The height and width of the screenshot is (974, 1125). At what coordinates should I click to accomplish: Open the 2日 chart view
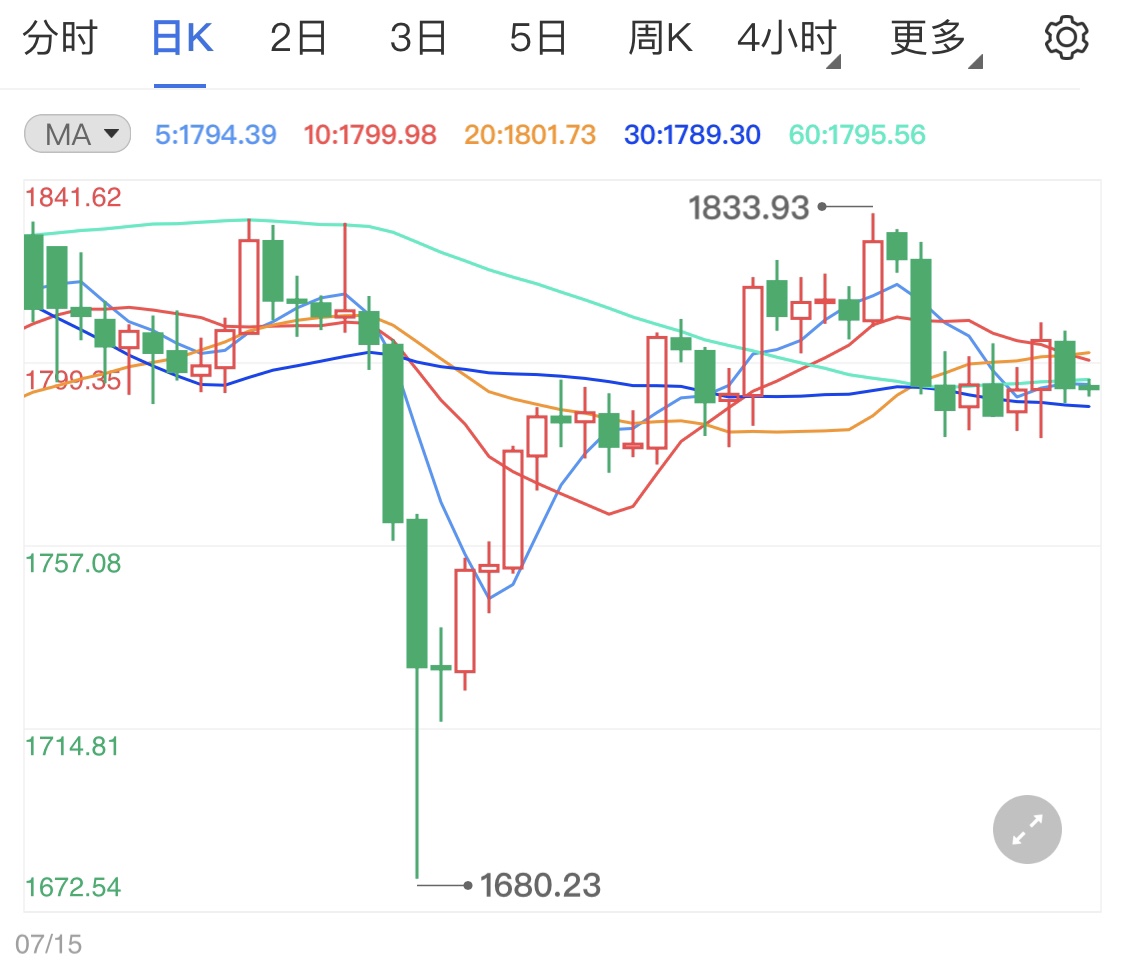(x=297, y=37)
